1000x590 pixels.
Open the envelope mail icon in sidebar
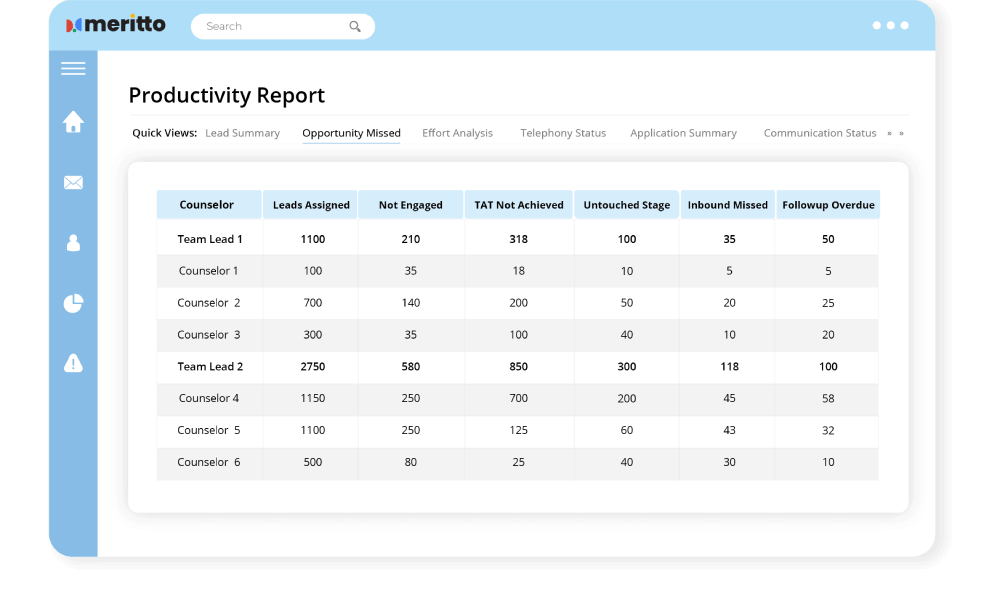point(73,183)
